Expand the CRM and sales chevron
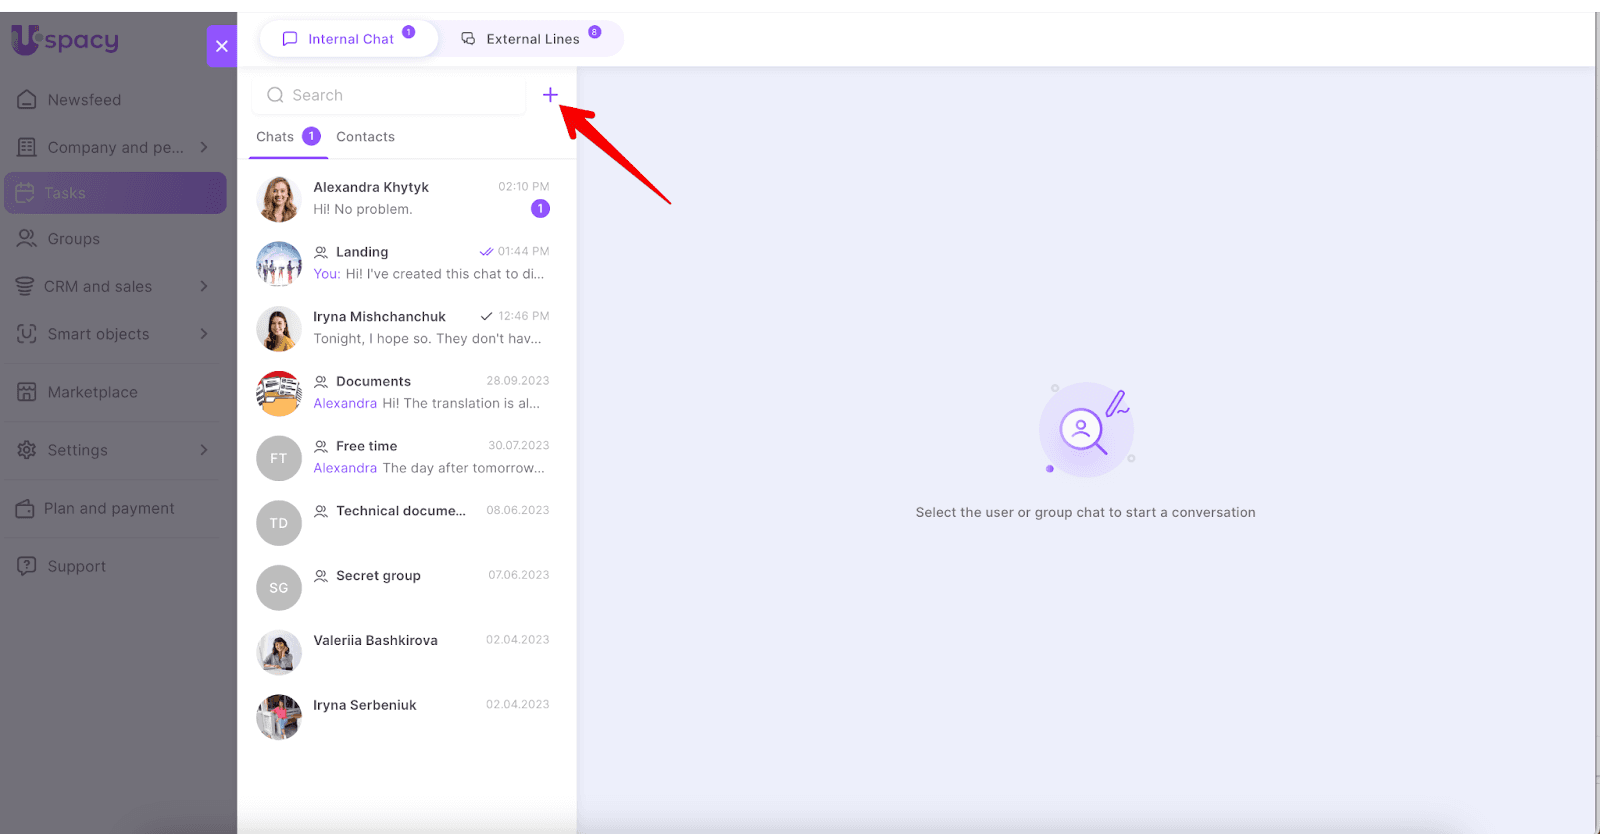Viewport: 1600px width, 834px height. [x=204, y=286]
